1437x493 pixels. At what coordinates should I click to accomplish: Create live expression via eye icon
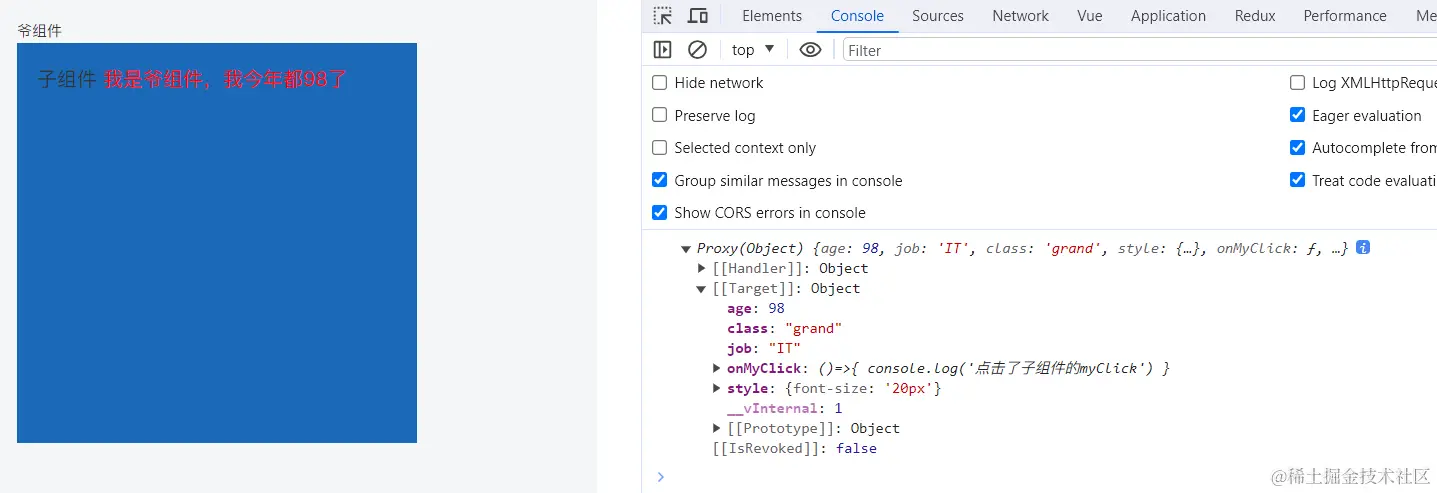pyautogui.click(x=811, y=50)
